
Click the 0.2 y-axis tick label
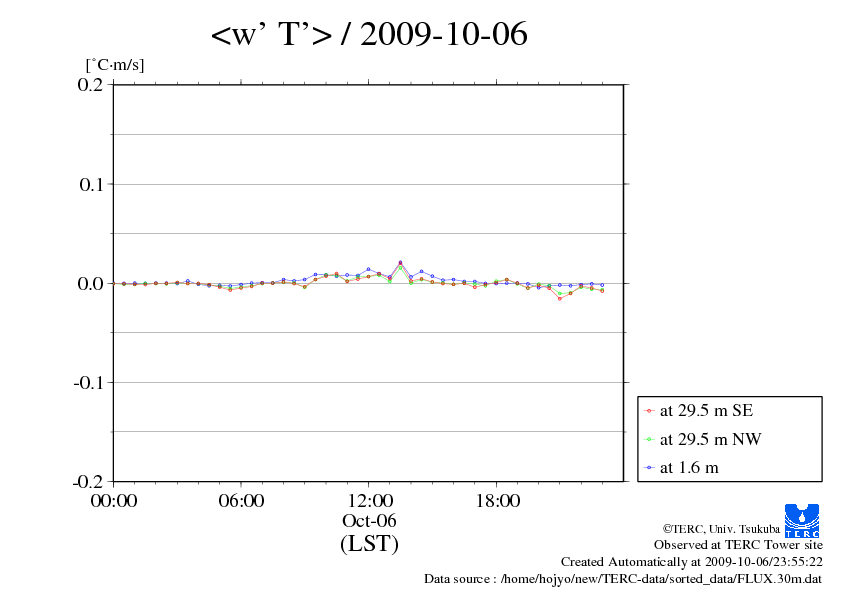point(91,85)
